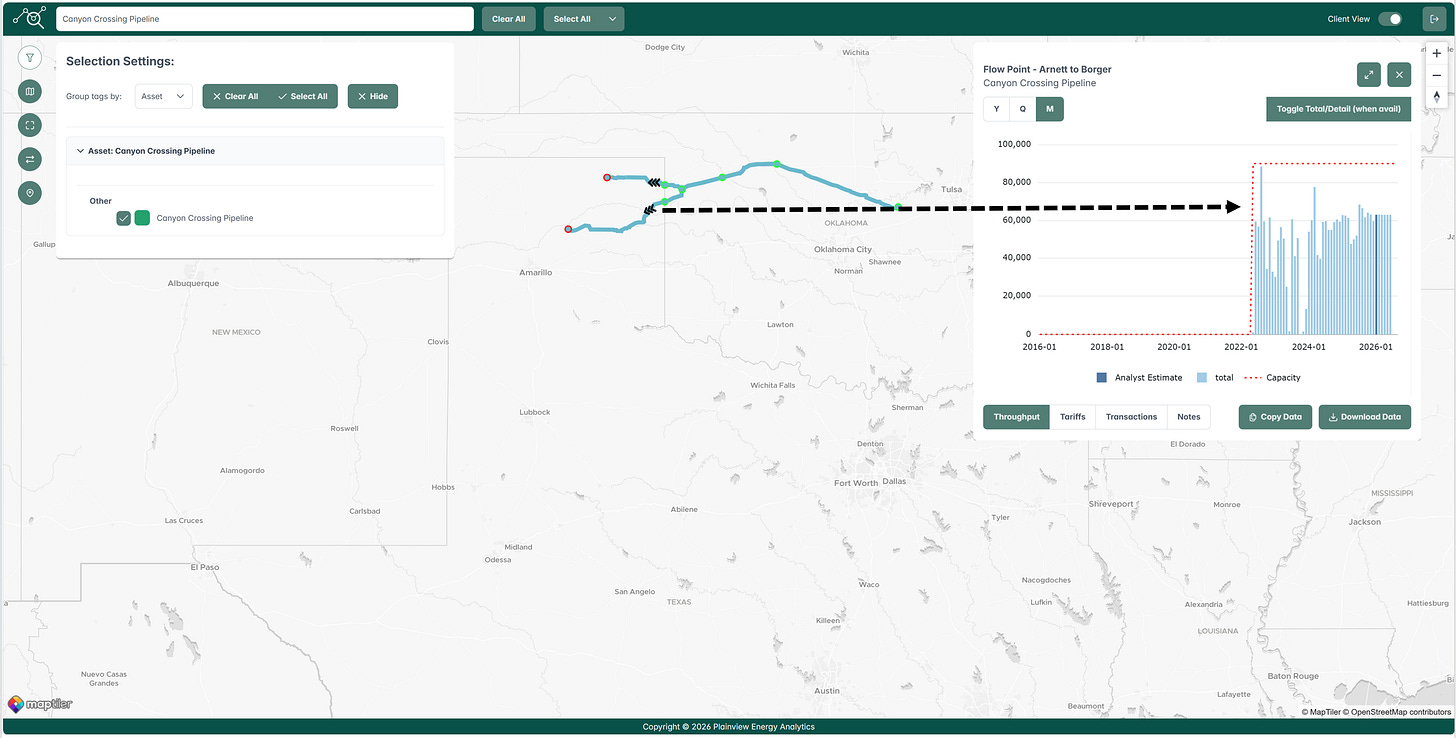Open the Throughput tab
The height and width of the screenshot is (738, 1456).
pos(1017,417)
